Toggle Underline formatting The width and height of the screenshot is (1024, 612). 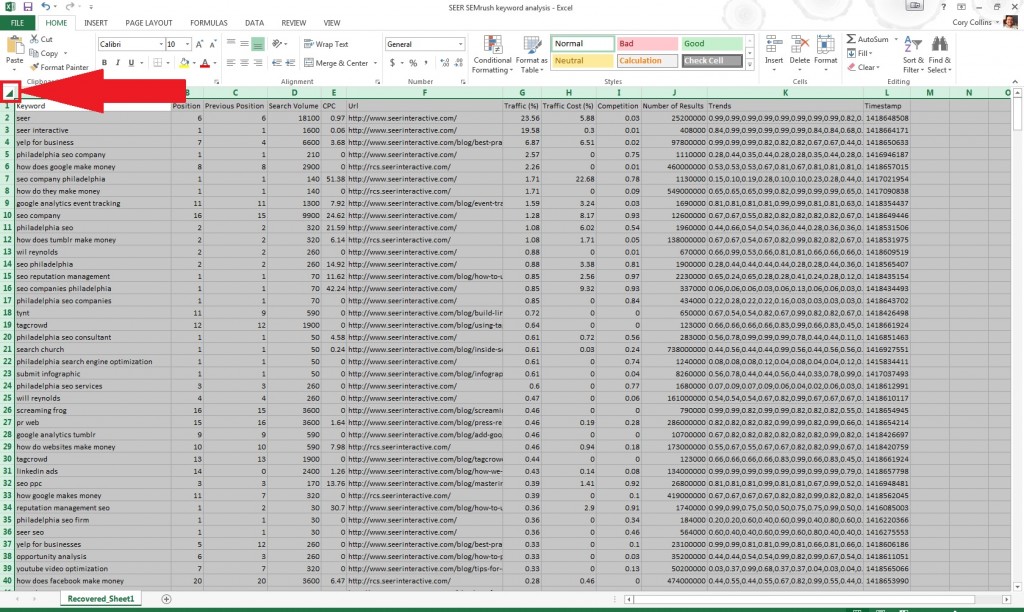click(131, 63)
